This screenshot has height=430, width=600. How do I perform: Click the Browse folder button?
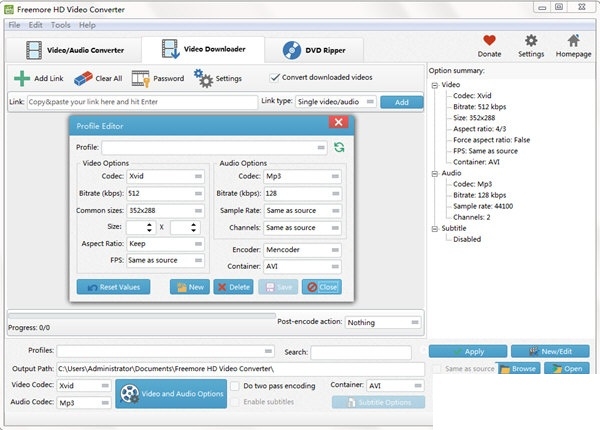tap(518, 368)
